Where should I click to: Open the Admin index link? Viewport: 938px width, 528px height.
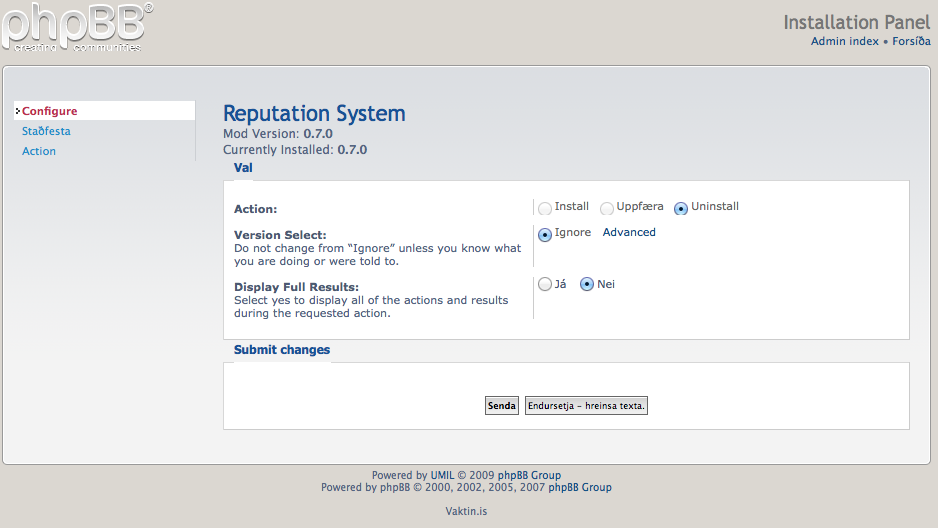[x=844, y=41]
